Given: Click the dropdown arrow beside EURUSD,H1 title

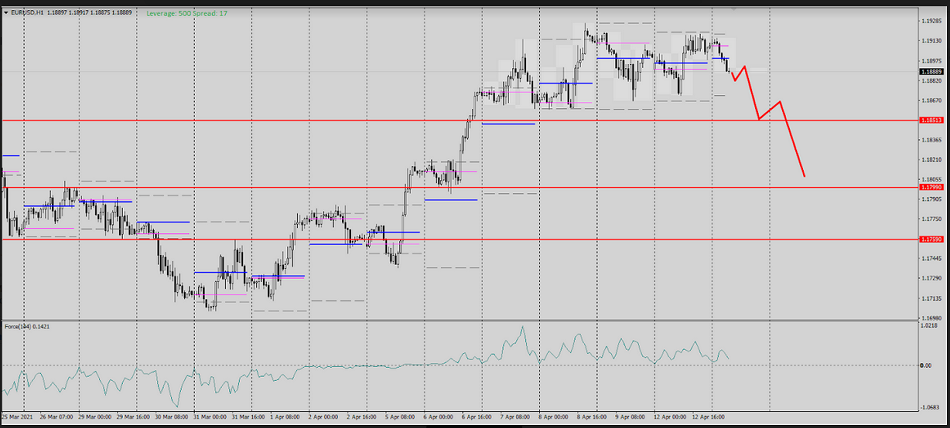Looking at the screenshot, I should [x=6, y=14].
